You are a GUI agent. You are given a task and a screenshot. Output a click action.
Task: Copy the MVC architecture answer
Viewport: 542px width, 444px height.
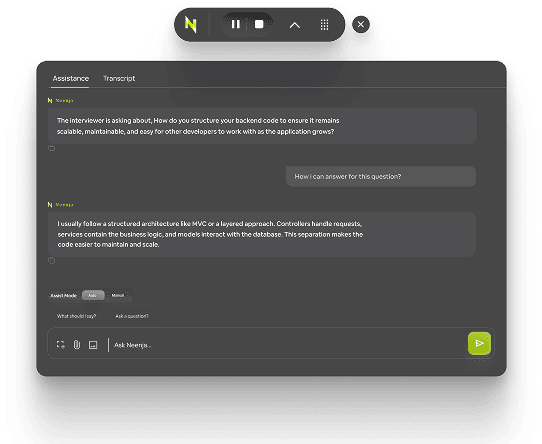click(x=52, y=260)
